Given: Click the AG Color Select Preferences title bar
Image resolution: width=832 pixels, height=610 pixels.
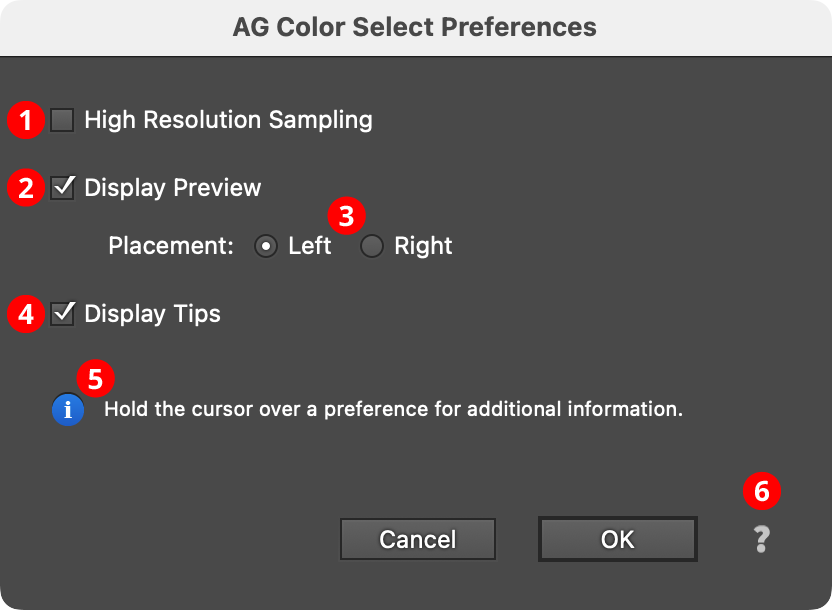Looking at the screenshot, I should pos(416,27).
